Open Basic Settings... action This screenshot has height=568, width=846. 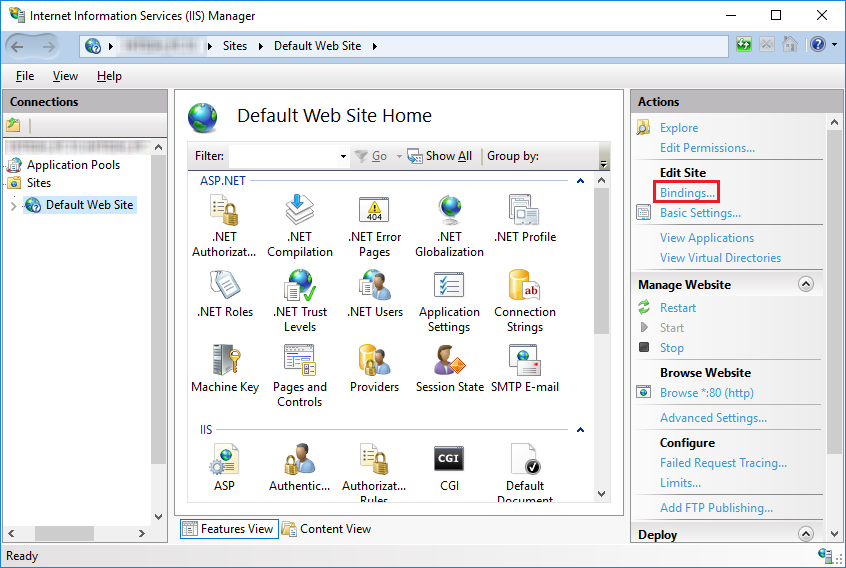click(700, 213)
